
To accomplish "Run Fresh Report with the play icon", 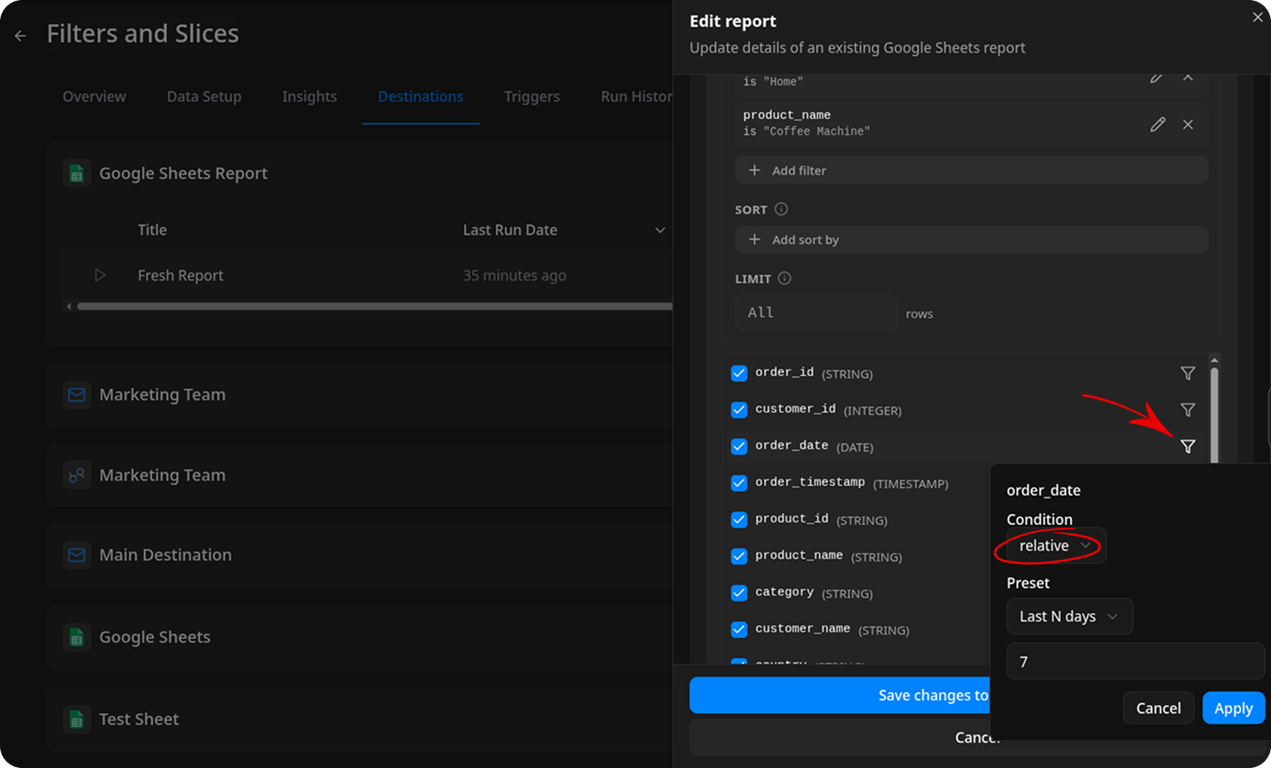I will pyautogui.click(x=100, y=275).
